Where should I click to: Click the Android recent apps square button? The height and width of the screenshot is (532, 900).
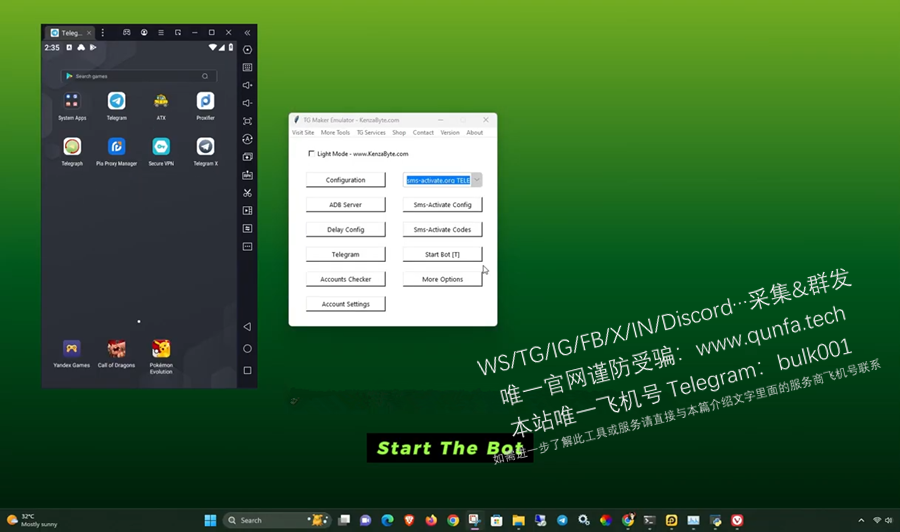247,371
